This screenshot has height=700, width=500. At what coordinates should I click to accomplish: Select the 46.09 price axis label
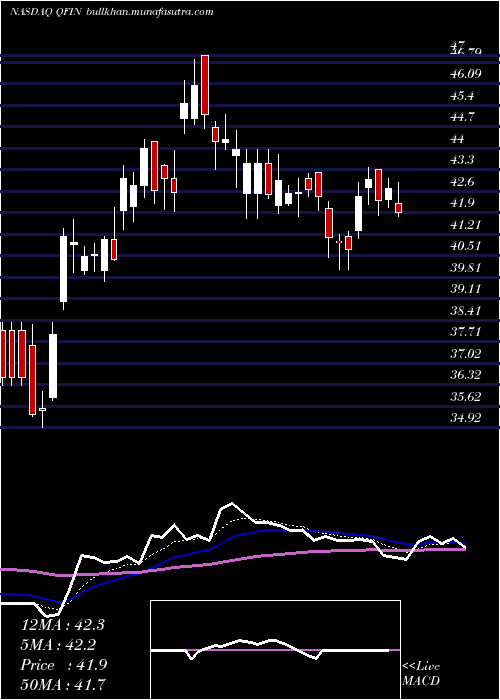466,74
